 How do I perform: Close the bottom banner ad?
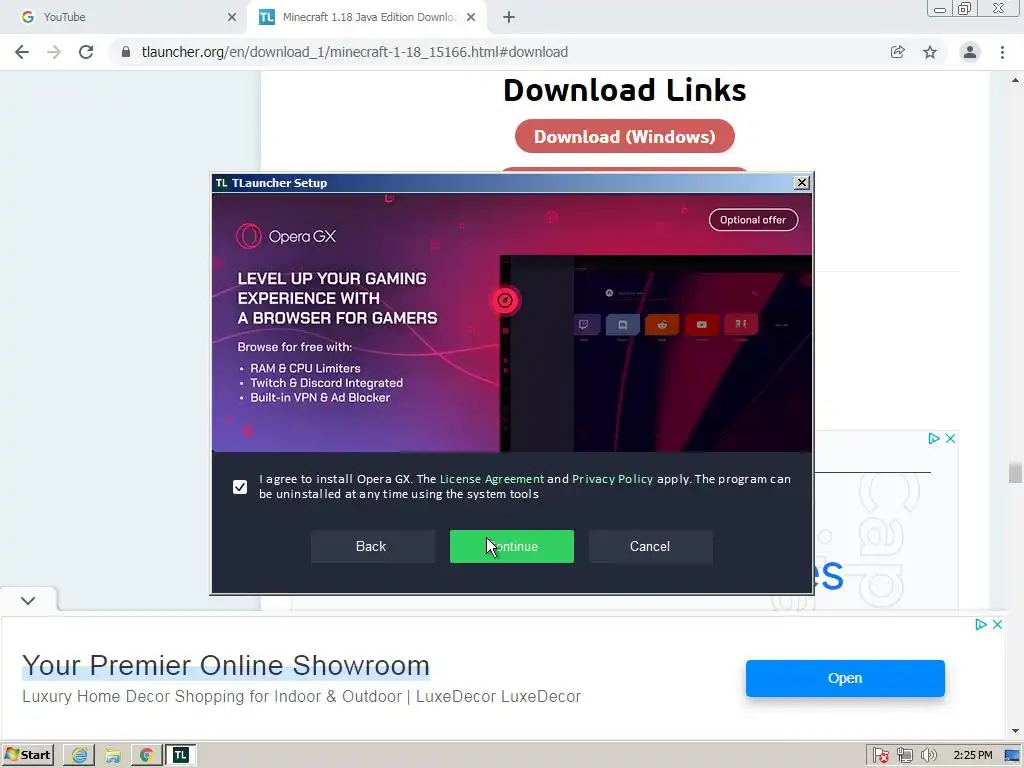(x=997, y=624)
